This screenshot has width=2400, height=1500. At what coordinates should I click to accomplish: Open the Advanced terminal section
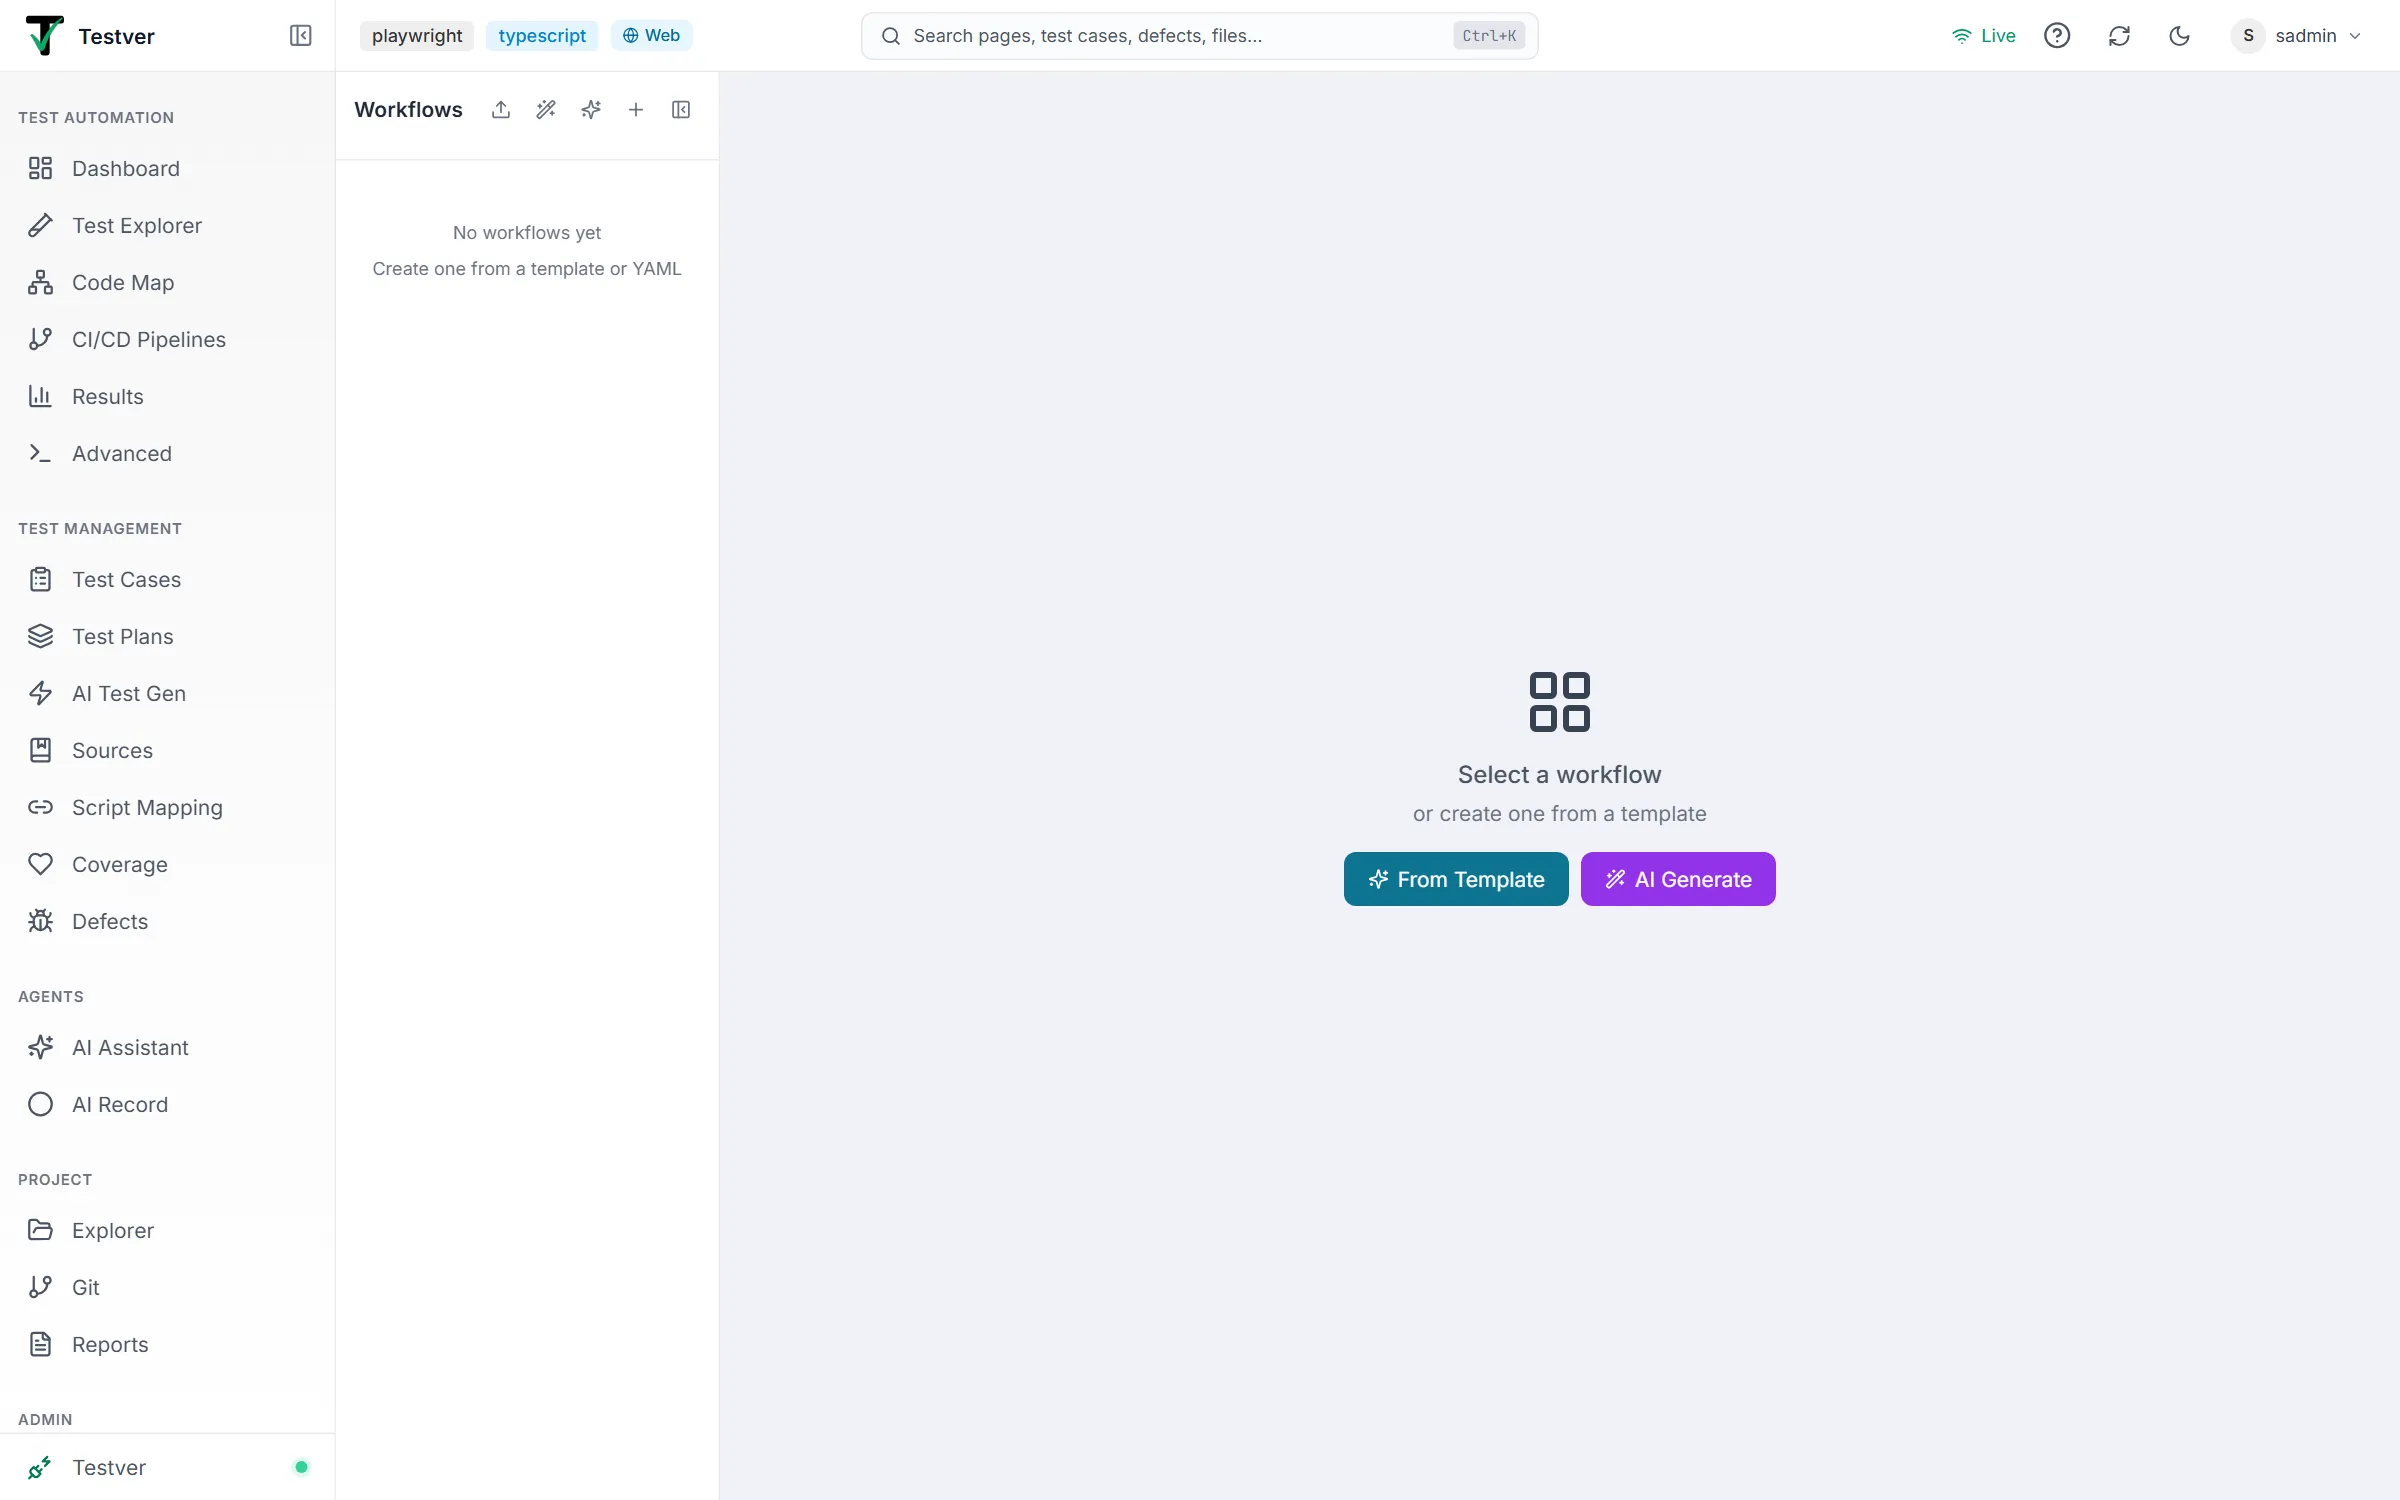point(167,453)
